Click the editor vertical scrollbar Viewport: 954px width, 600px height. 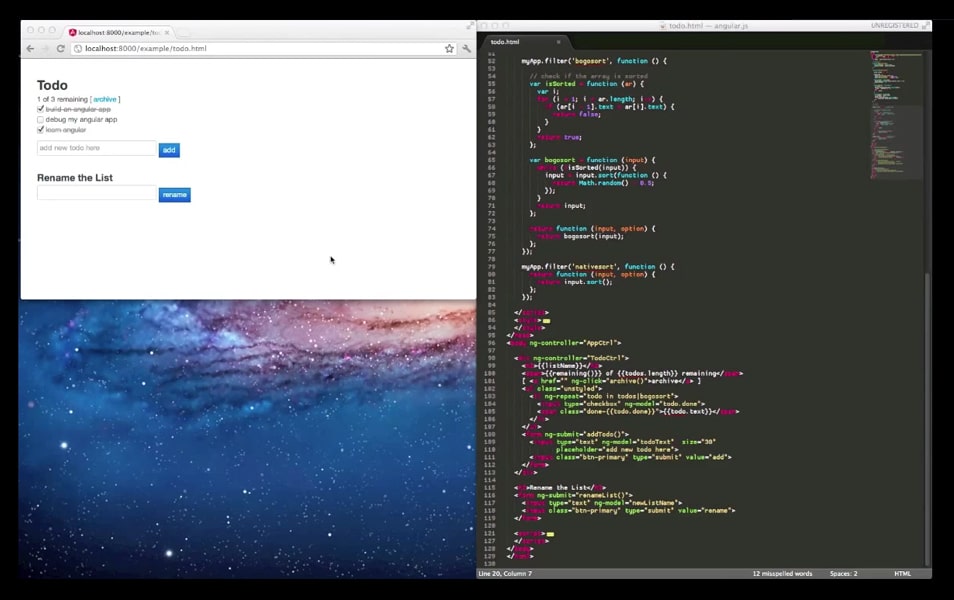point(927,420)
